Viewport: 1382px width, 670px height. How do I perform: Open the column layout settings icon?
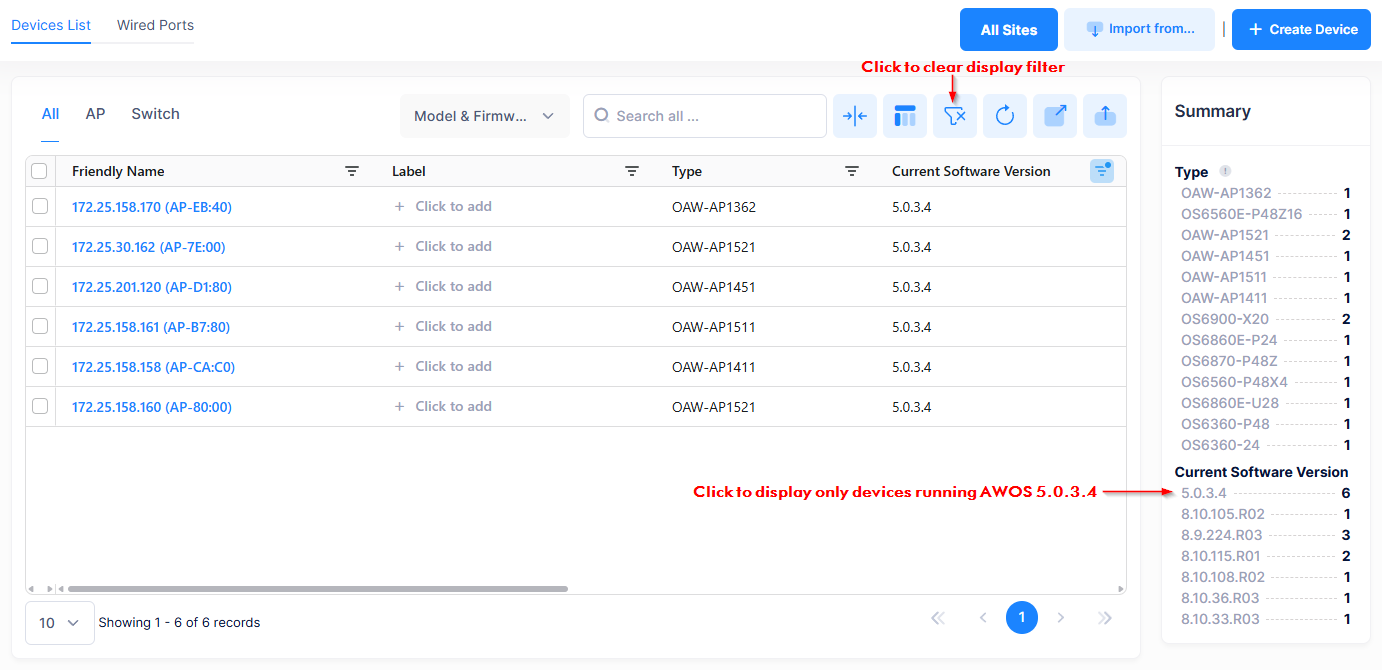click(x=905, y=116)
